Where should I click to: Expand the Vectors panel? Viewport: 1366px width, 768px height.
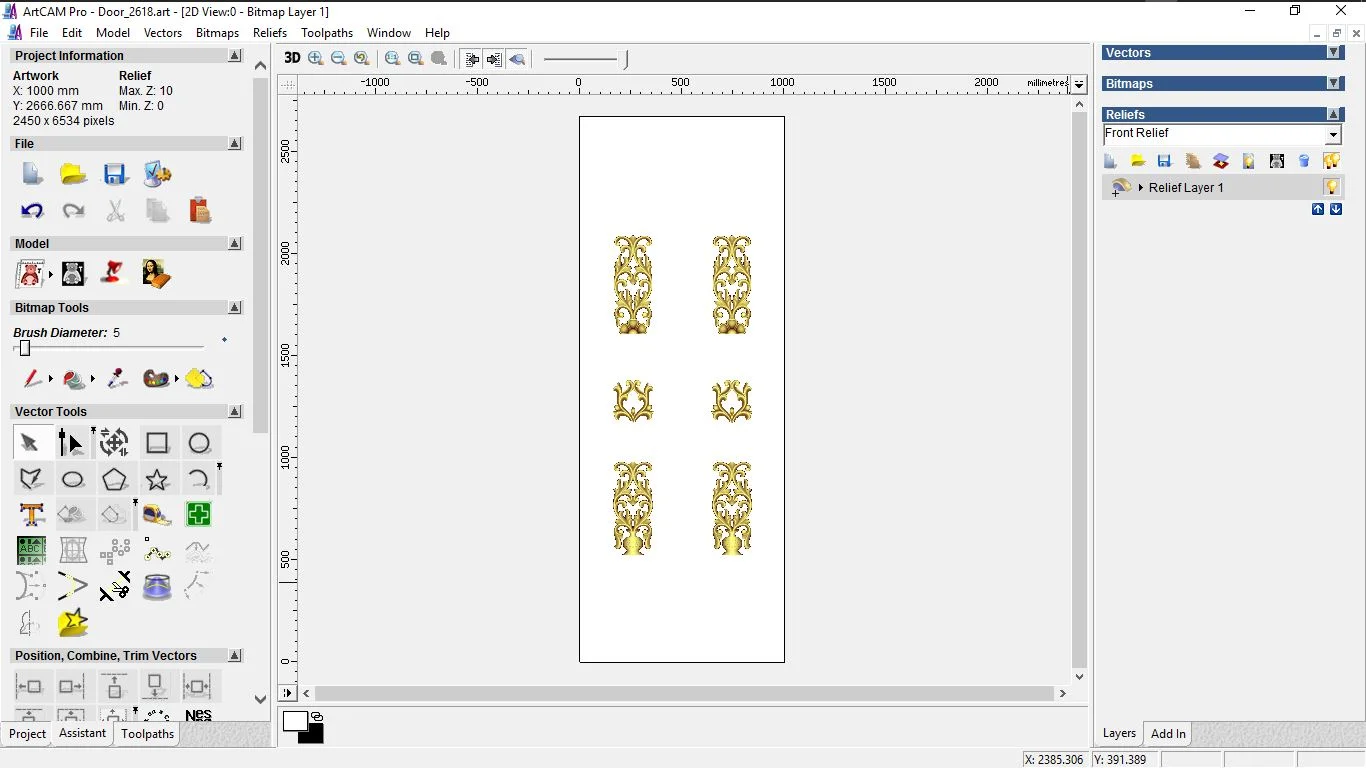[x=1333, y=53]
